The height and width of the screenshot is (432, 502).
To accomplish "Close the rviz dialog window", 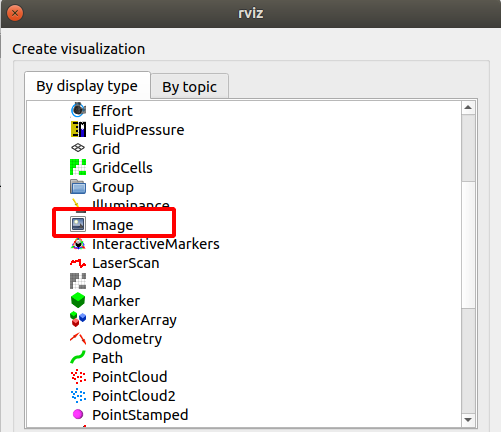I will (15, 13).
